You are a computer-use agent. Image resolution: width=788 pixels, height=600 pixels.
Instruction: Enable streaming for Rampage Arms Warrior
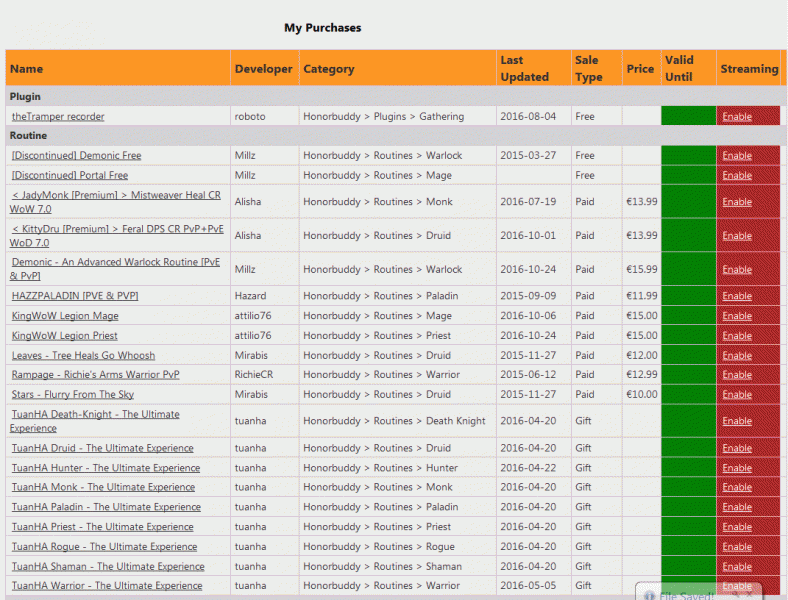point(737,375)
